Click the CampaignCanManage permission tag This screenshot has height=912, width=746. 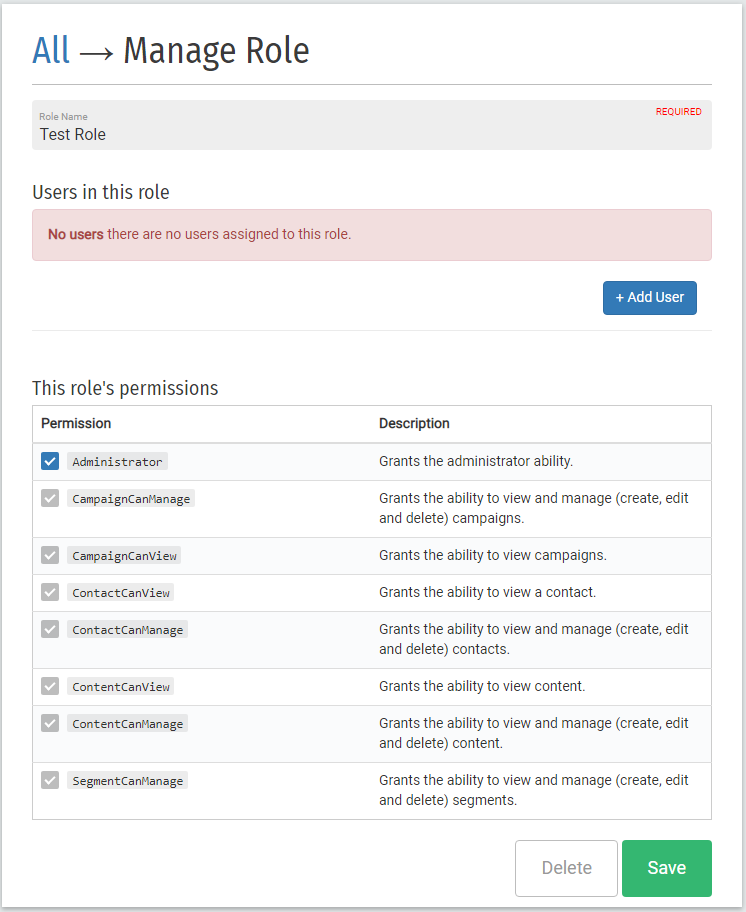131,499
